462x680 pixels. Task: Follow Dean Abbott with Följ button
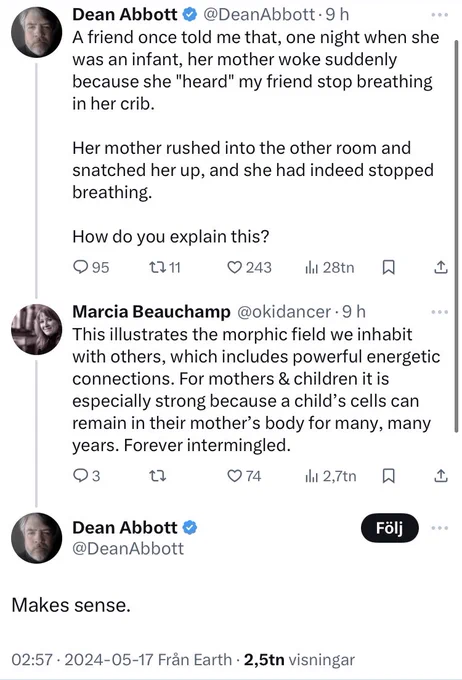pos(389,528)
